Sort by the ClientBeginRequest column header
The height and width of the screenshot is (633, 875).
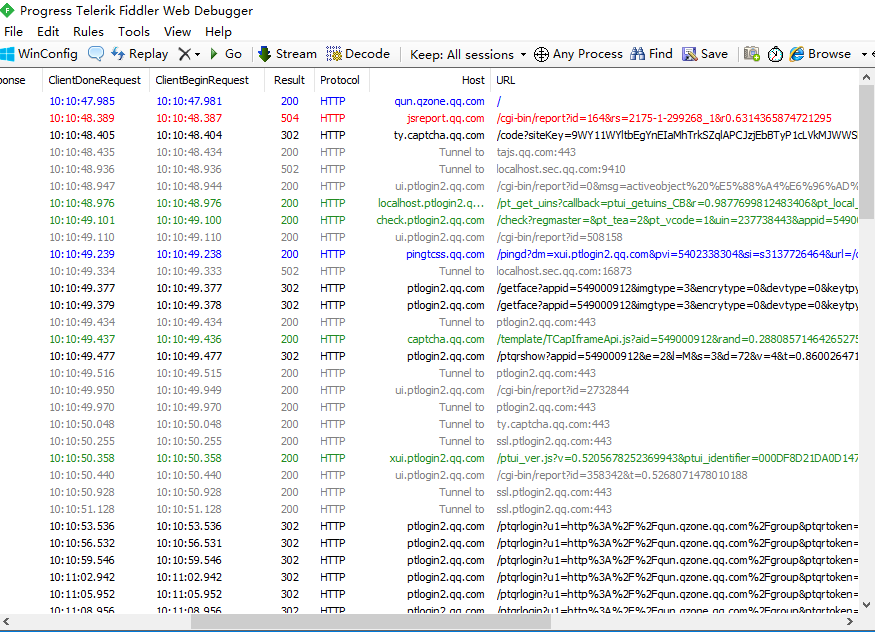point(206,80)
